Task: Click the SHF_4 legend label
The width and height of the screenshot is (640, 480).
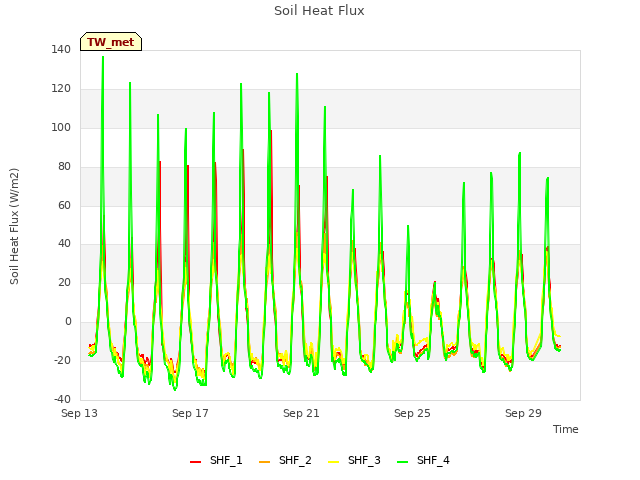Action: [433, 460]
